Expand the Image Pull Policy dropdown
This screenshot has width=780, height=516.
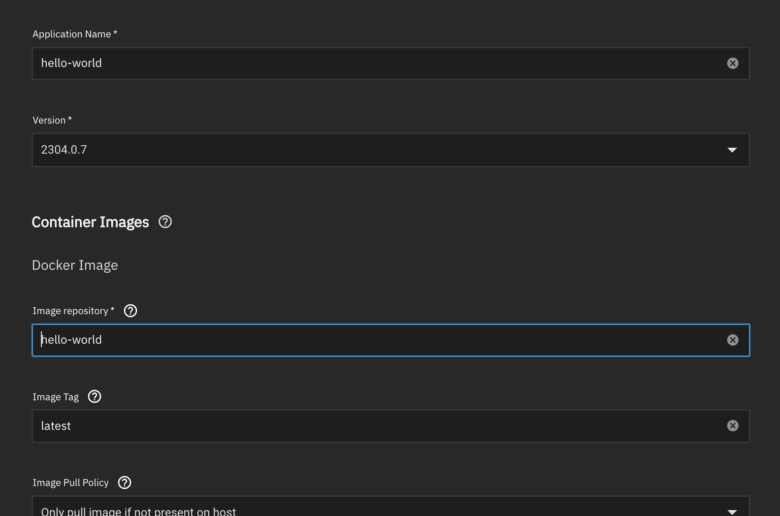[390, 506]
